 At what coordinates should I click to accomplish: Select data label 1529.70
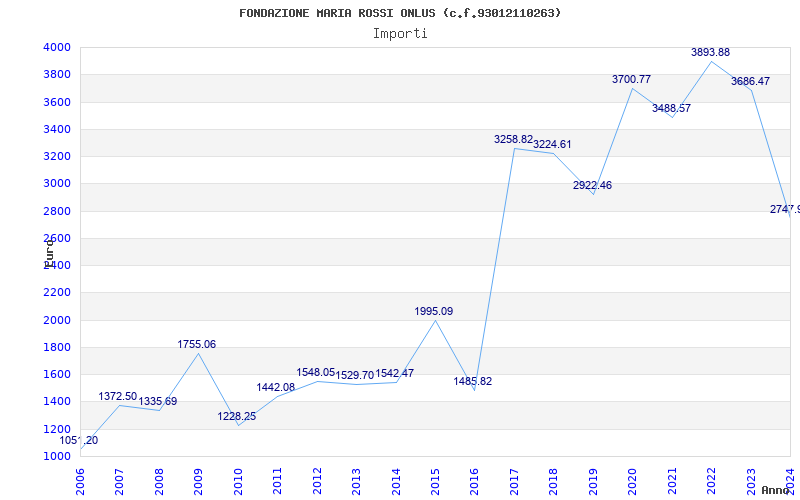[355, 376]
